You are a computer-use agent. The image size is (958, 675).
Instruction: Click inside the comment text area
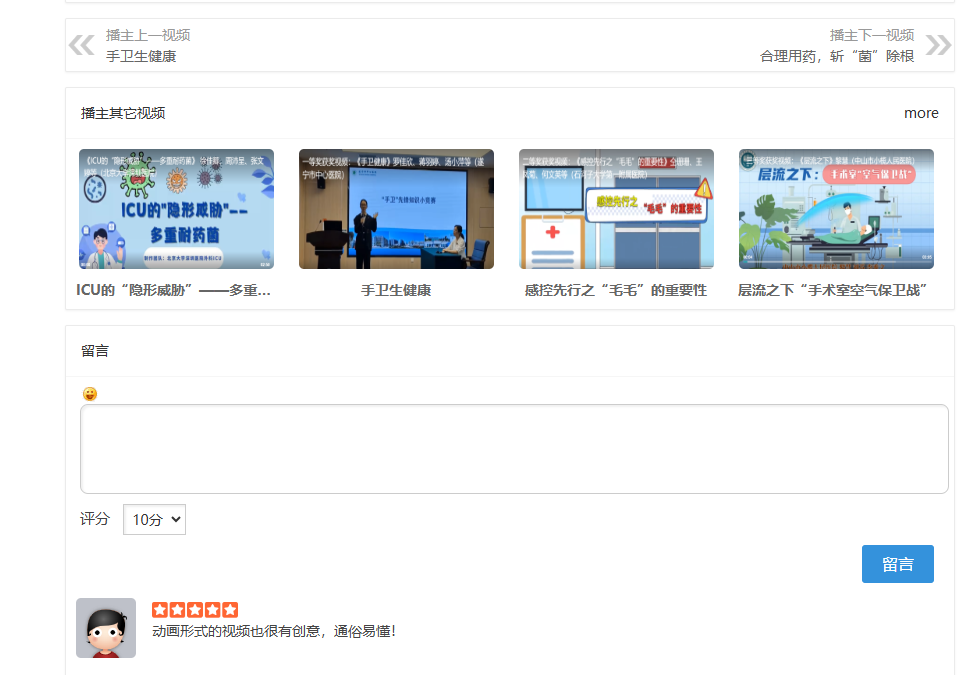(514, 449)
